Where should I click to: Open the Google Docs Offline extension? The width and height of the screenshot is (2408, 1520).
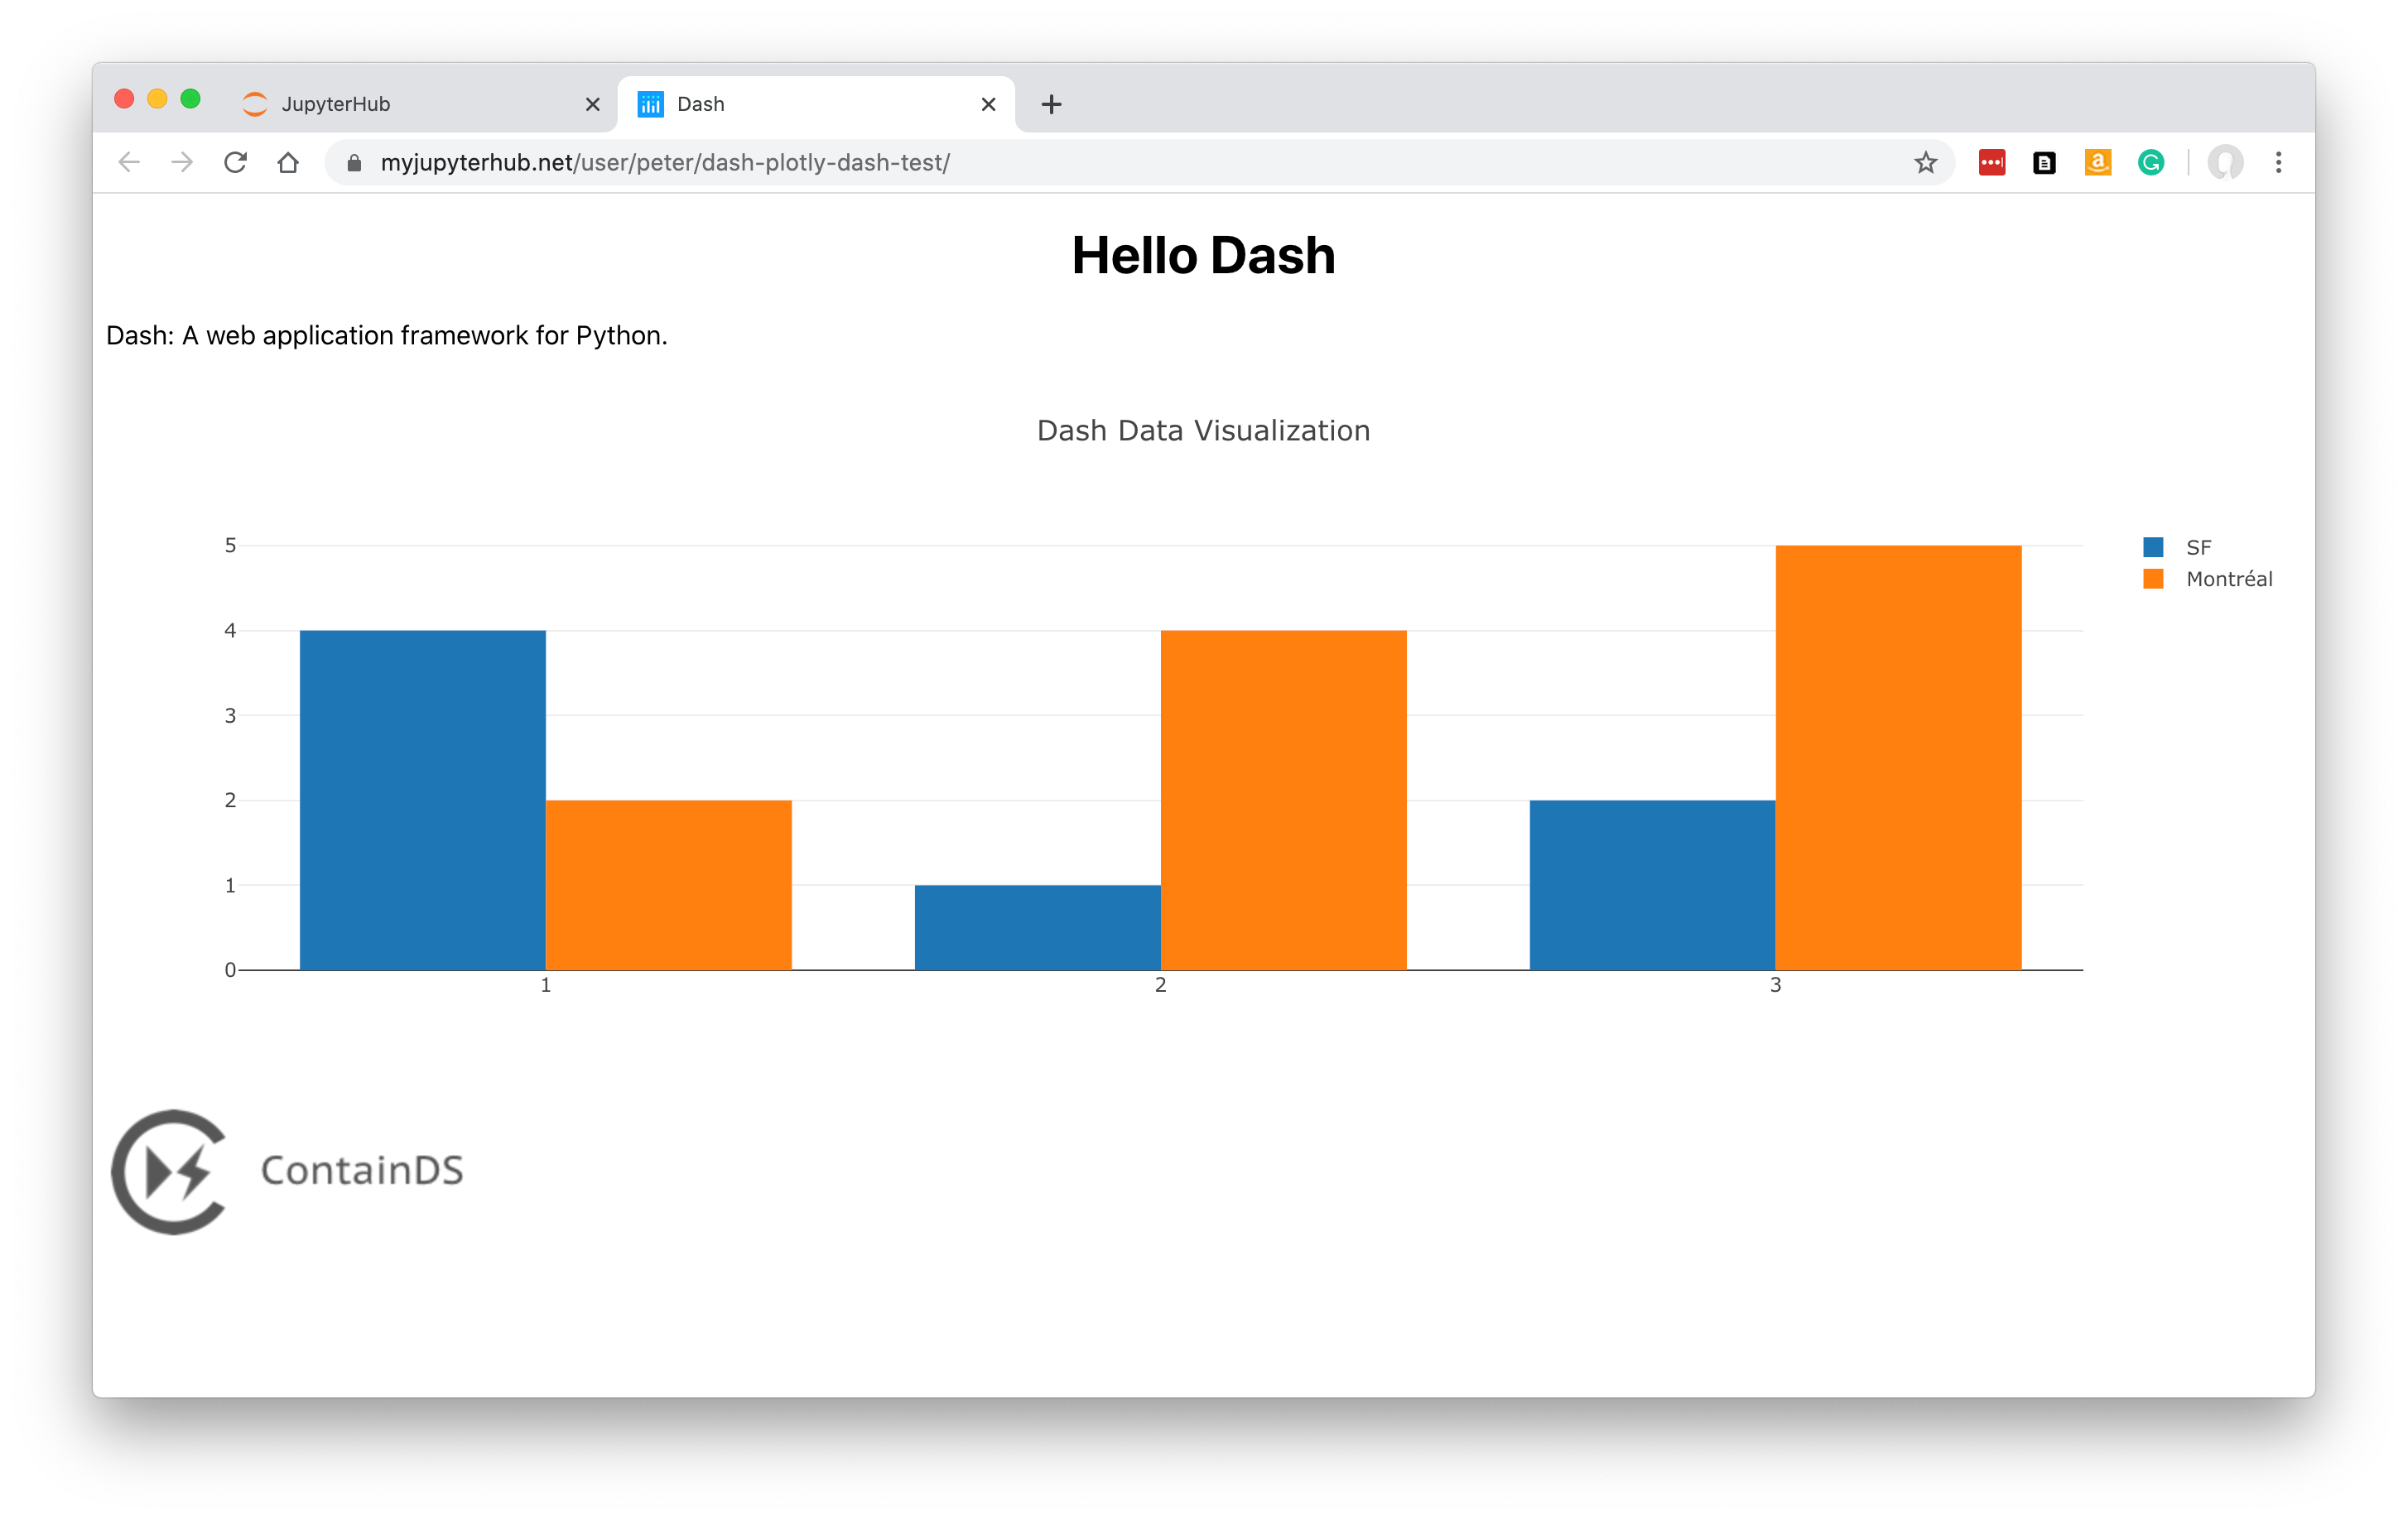coord(2044,162)
